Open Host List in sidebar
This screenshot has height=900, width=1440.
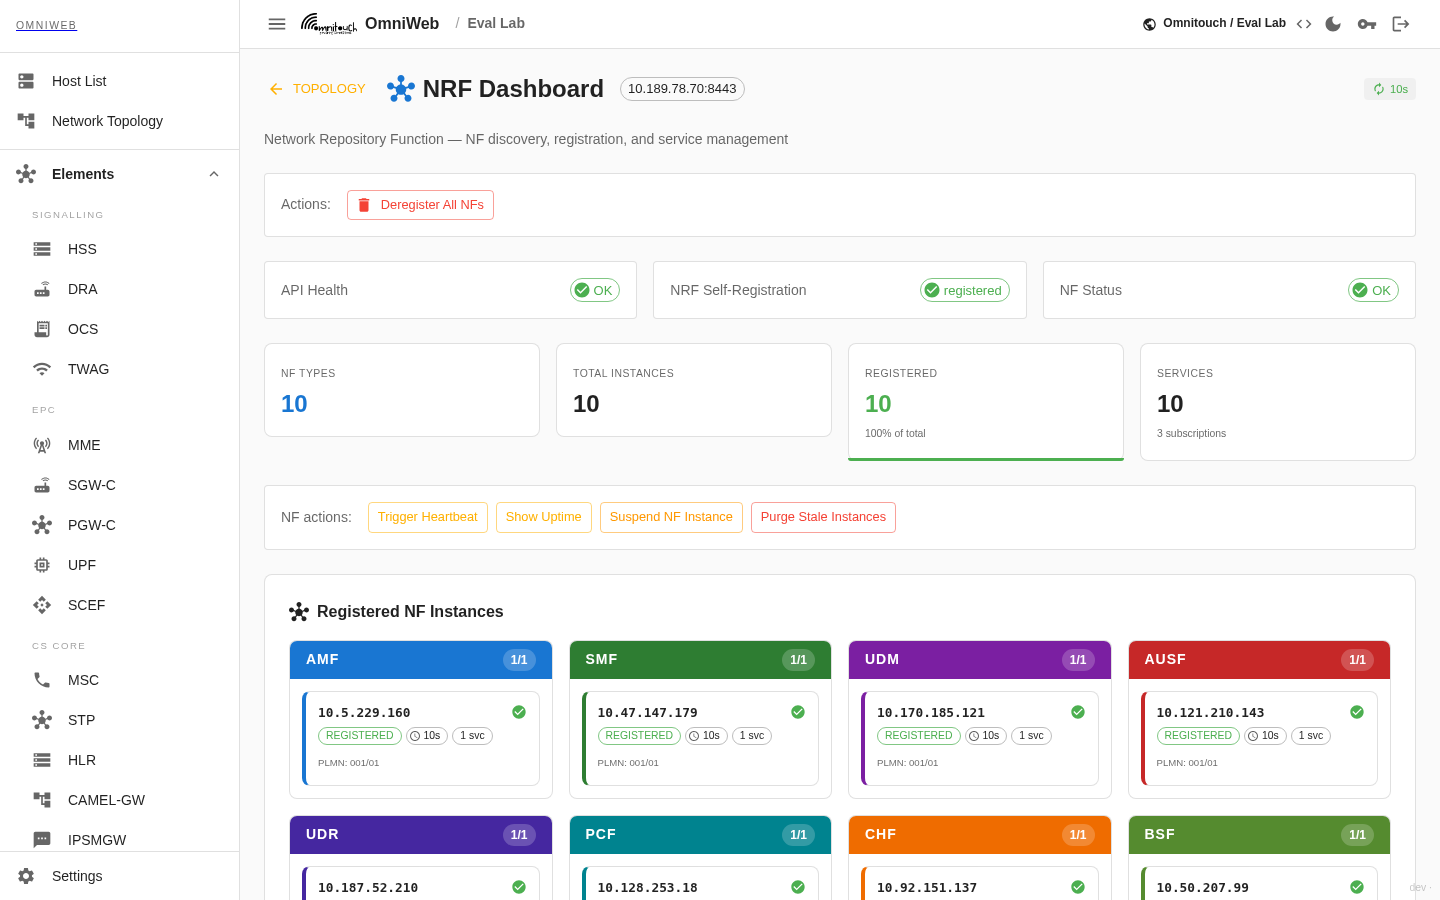(x=120, y=81)
